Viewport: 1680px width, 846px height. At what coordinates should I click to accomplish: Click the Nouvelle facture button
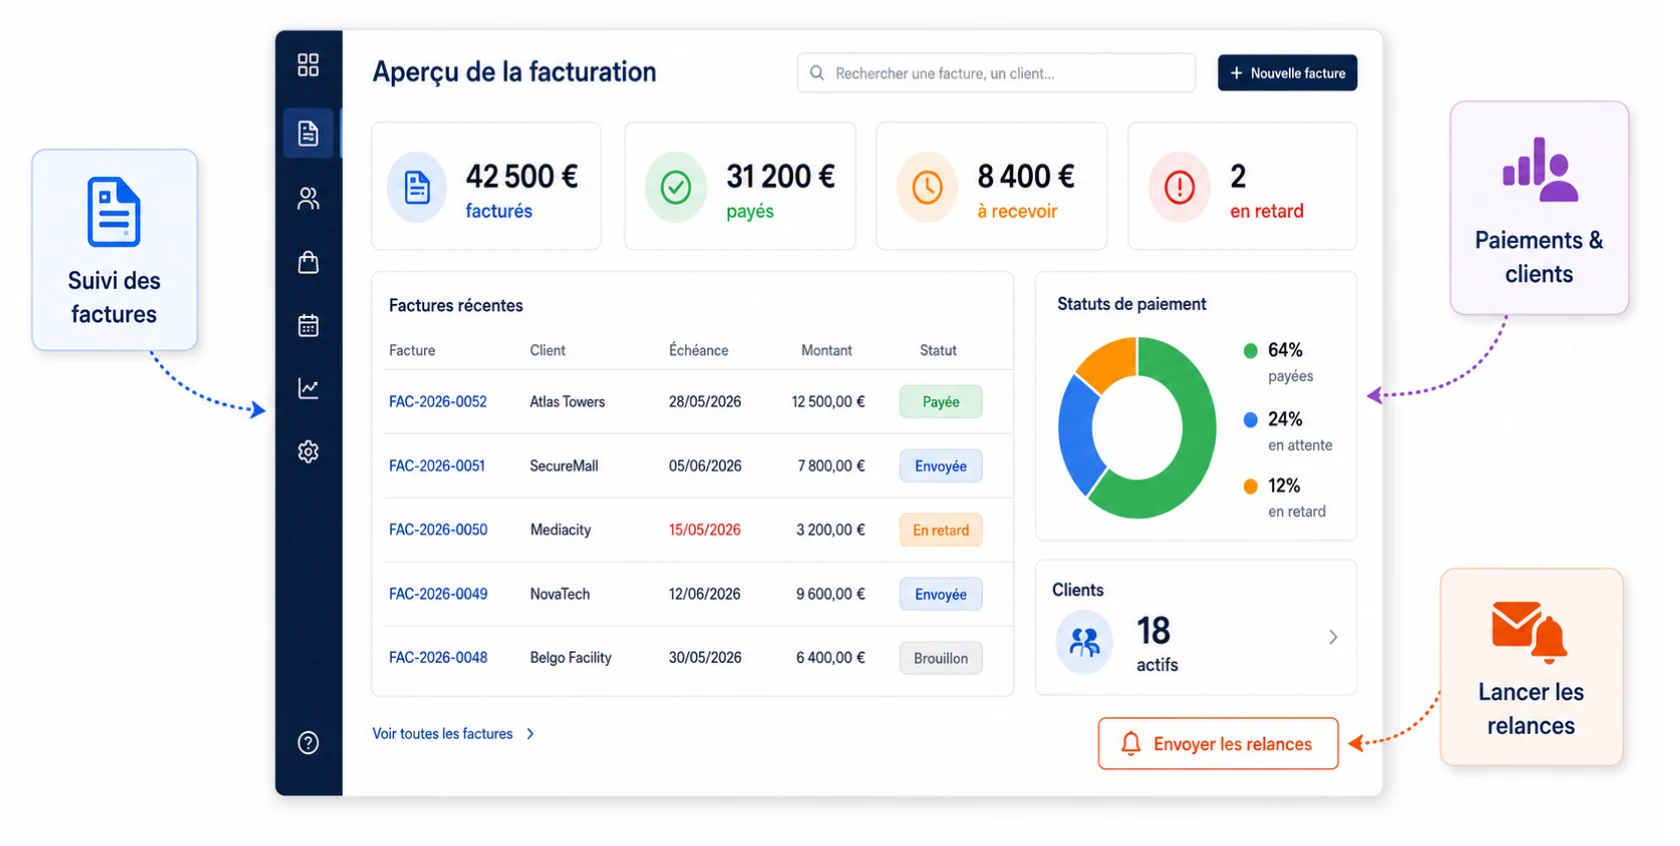[1287, 73]
